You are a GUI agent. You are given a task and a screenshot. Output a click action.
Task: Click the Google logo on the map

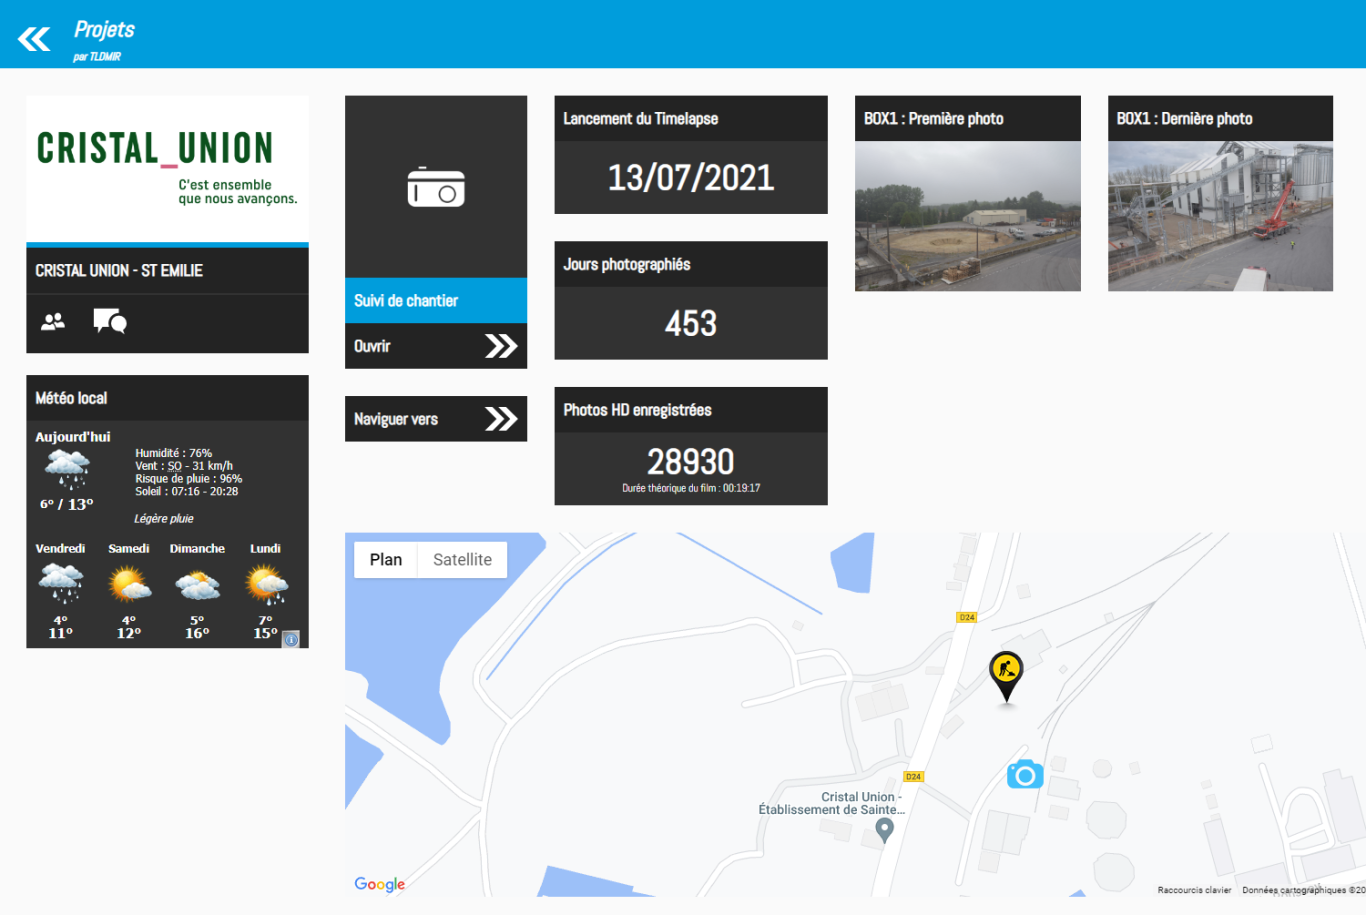pos(380,884)
